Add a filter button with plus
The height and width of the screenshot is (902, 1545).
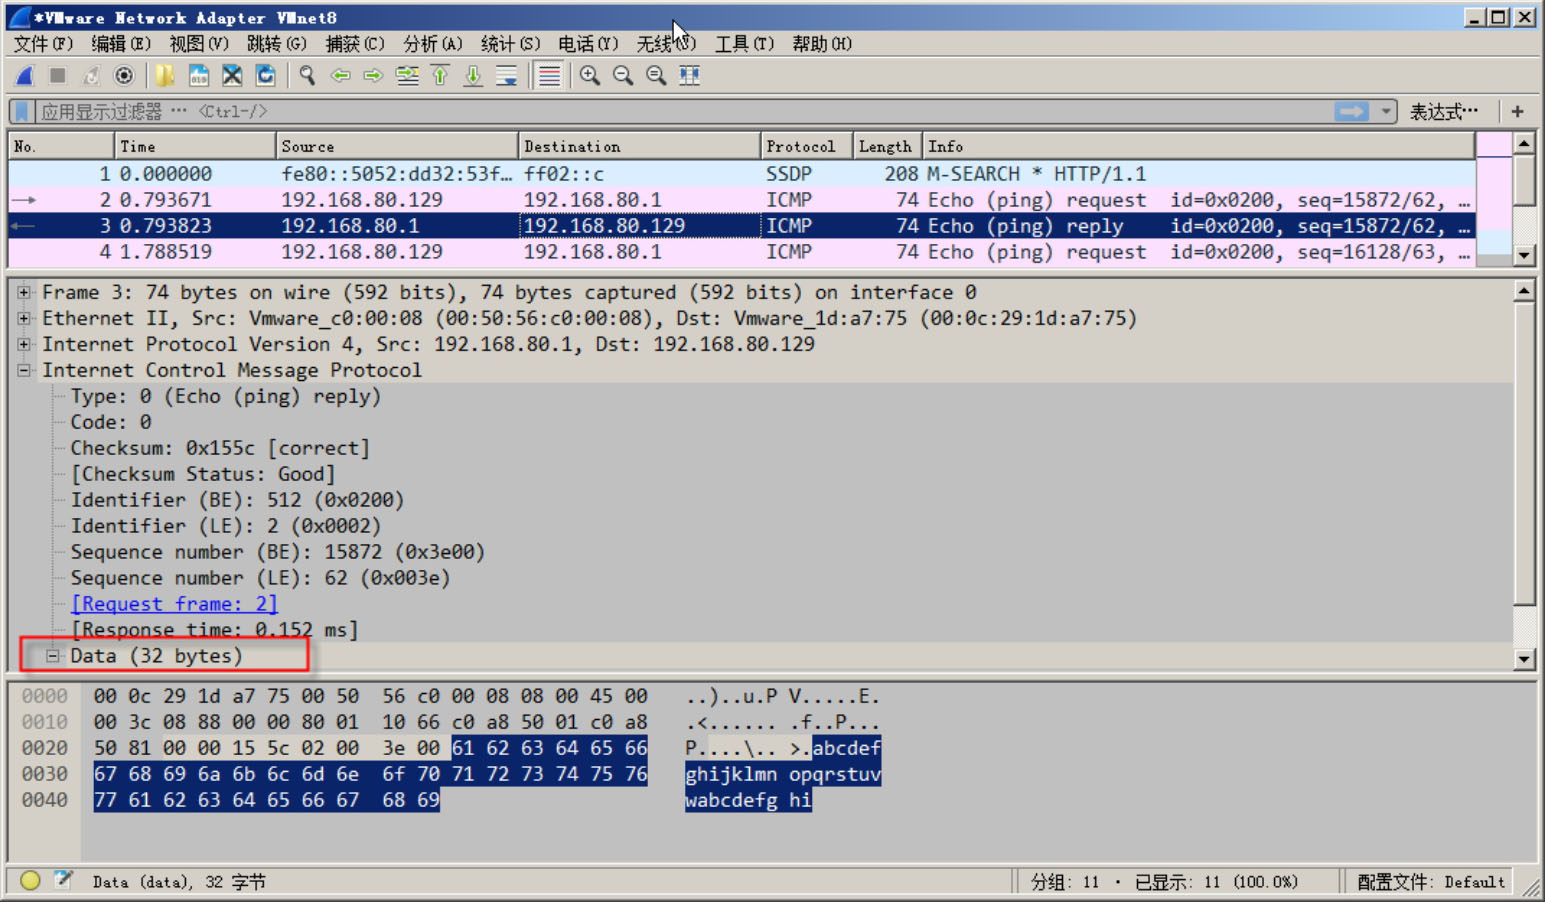click(1518, 111)
